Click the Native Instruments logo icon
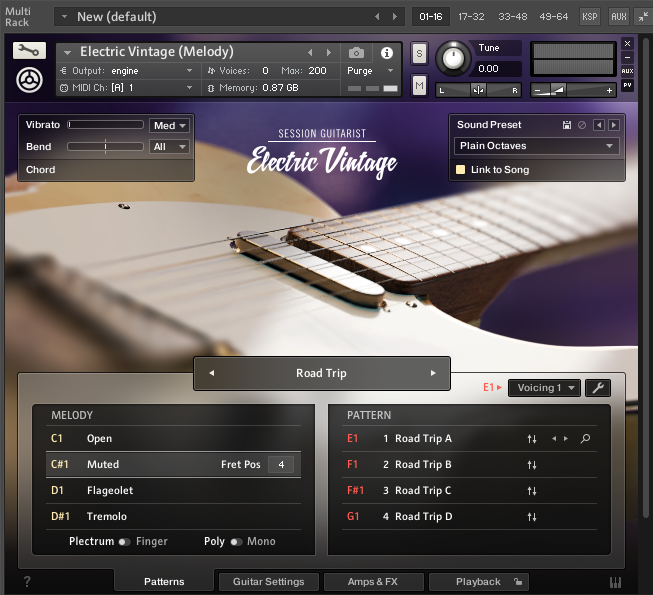 29,80
